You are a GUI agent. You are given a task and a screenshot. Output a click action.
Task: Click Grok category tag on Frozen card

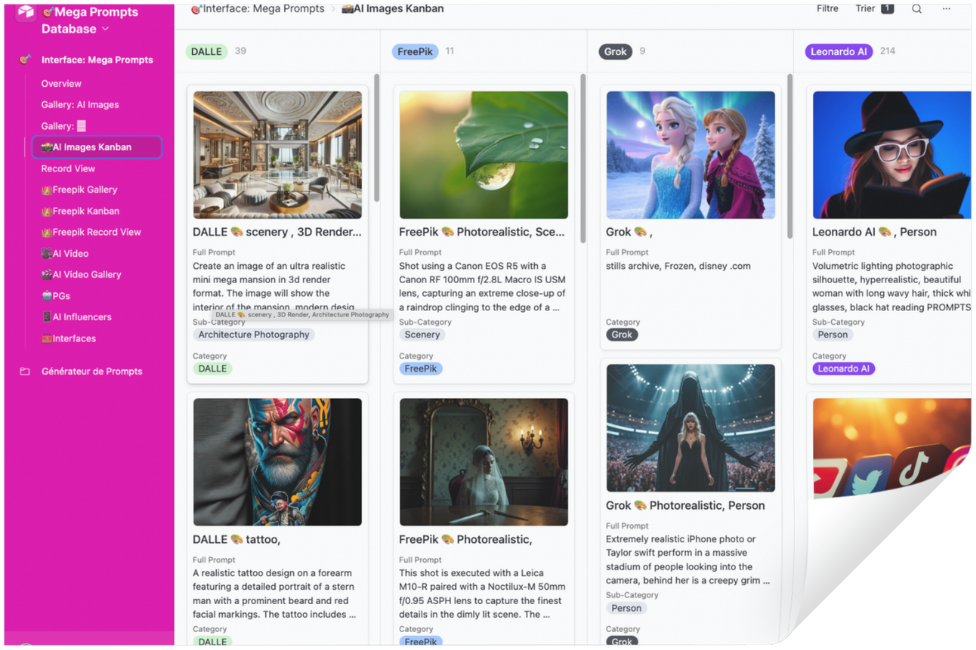coord(621,334)
